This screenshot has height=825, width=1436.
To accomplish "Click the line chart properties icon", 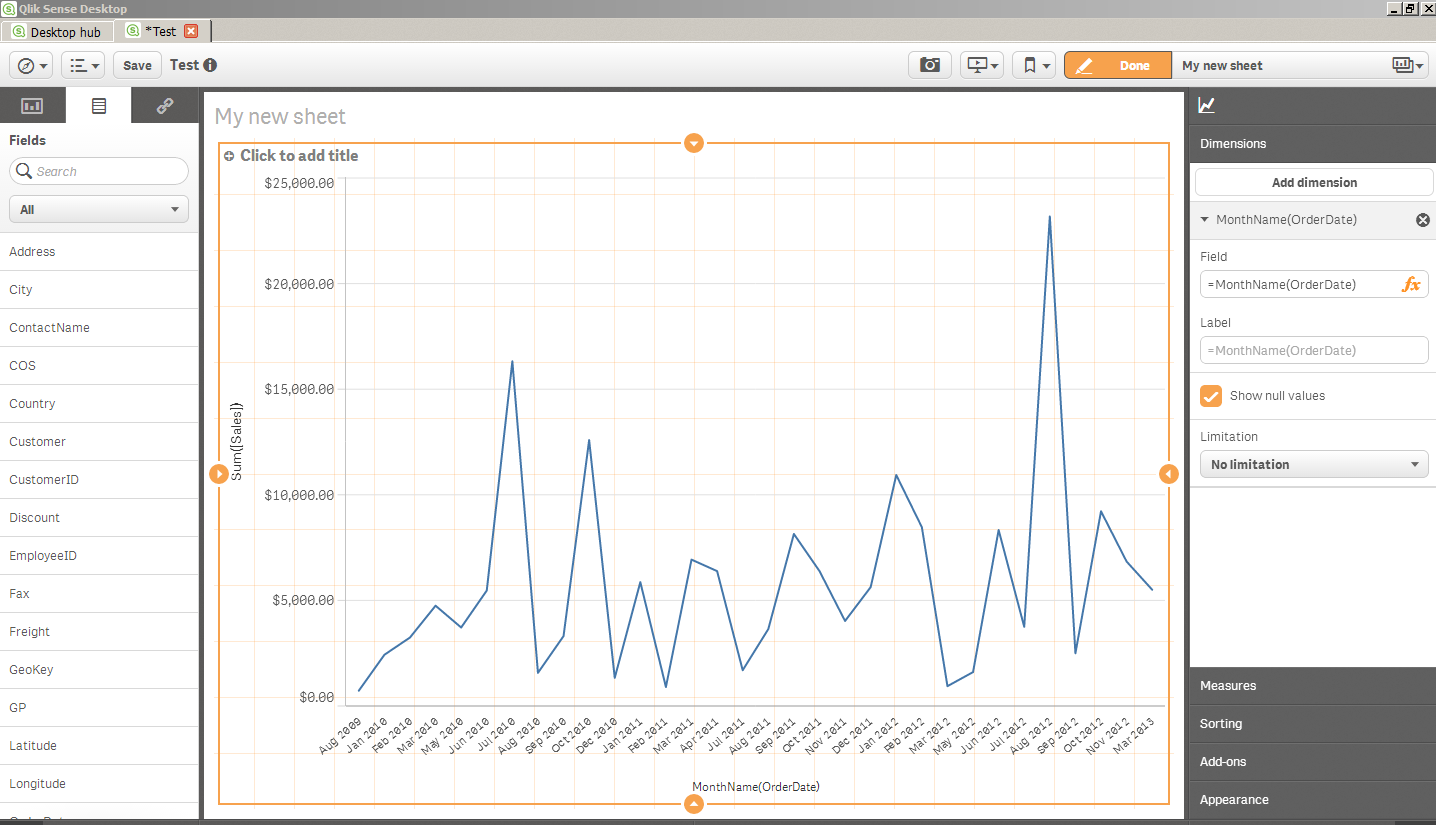I will click(x=1207, y=105).
